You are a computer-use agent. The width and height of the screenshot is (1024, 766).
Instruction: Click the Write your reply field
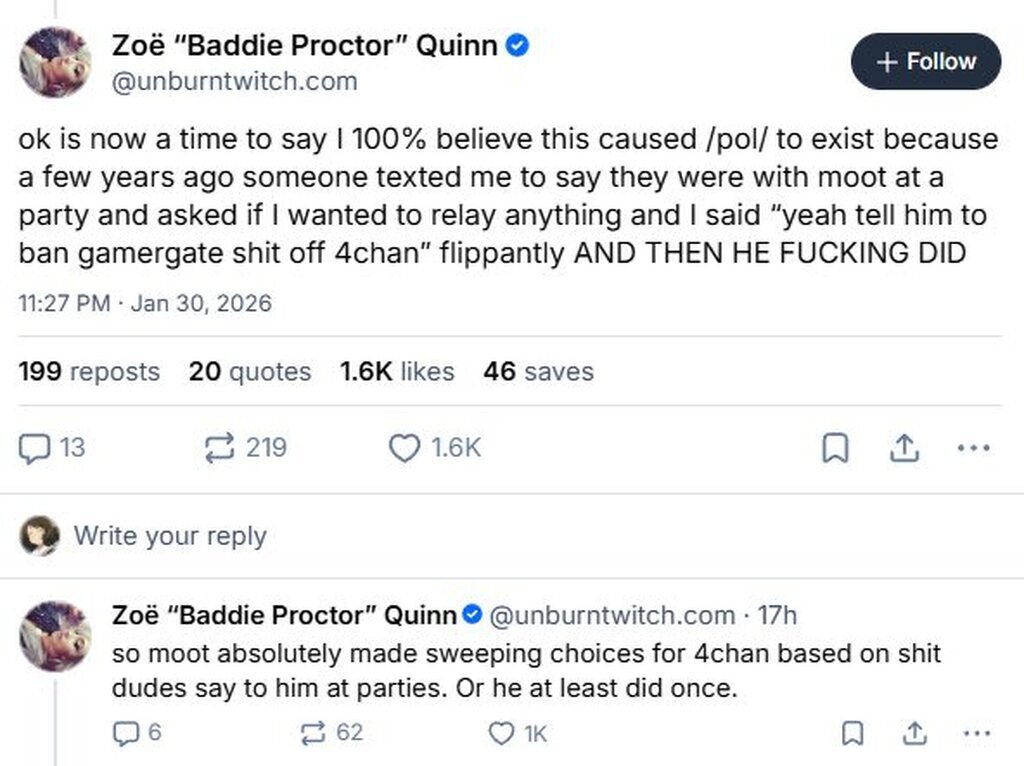coord(170,536)
